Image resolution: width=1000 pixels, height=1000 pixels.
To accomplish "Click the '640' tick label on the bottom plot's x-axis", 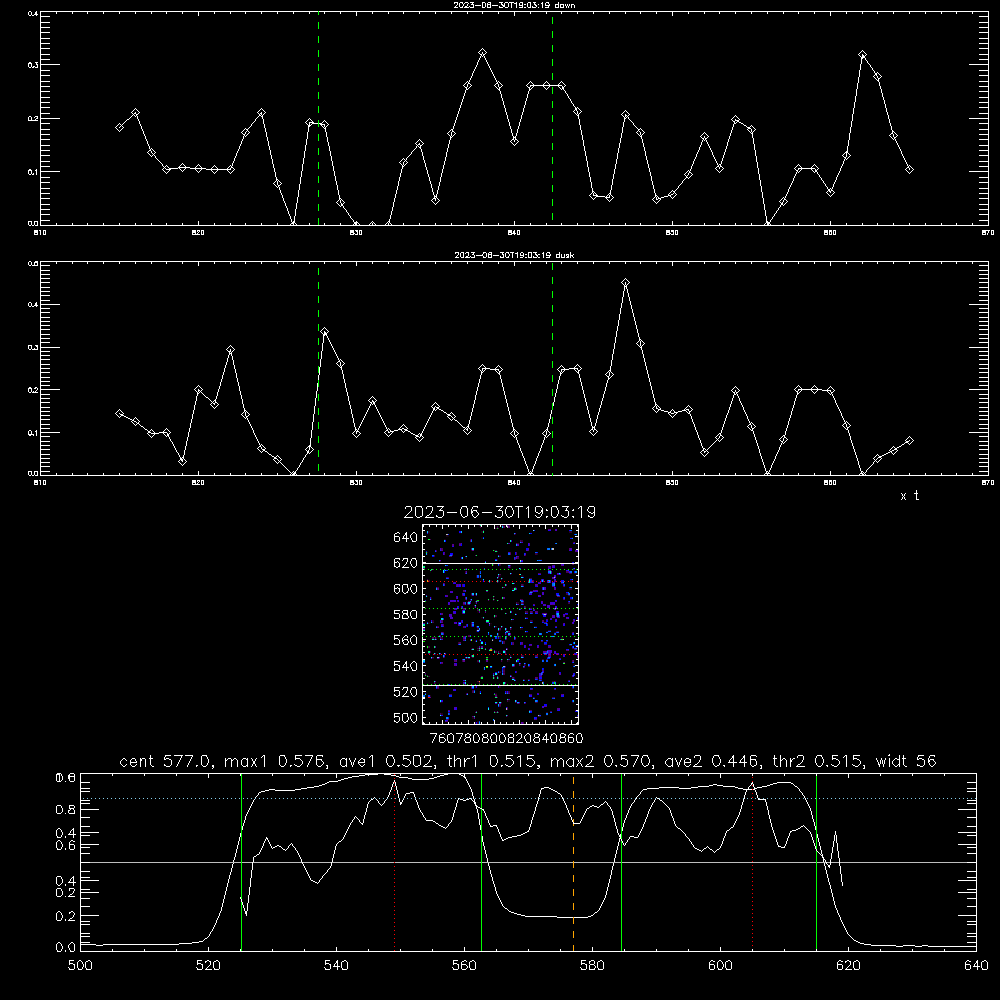I will 976,966.
